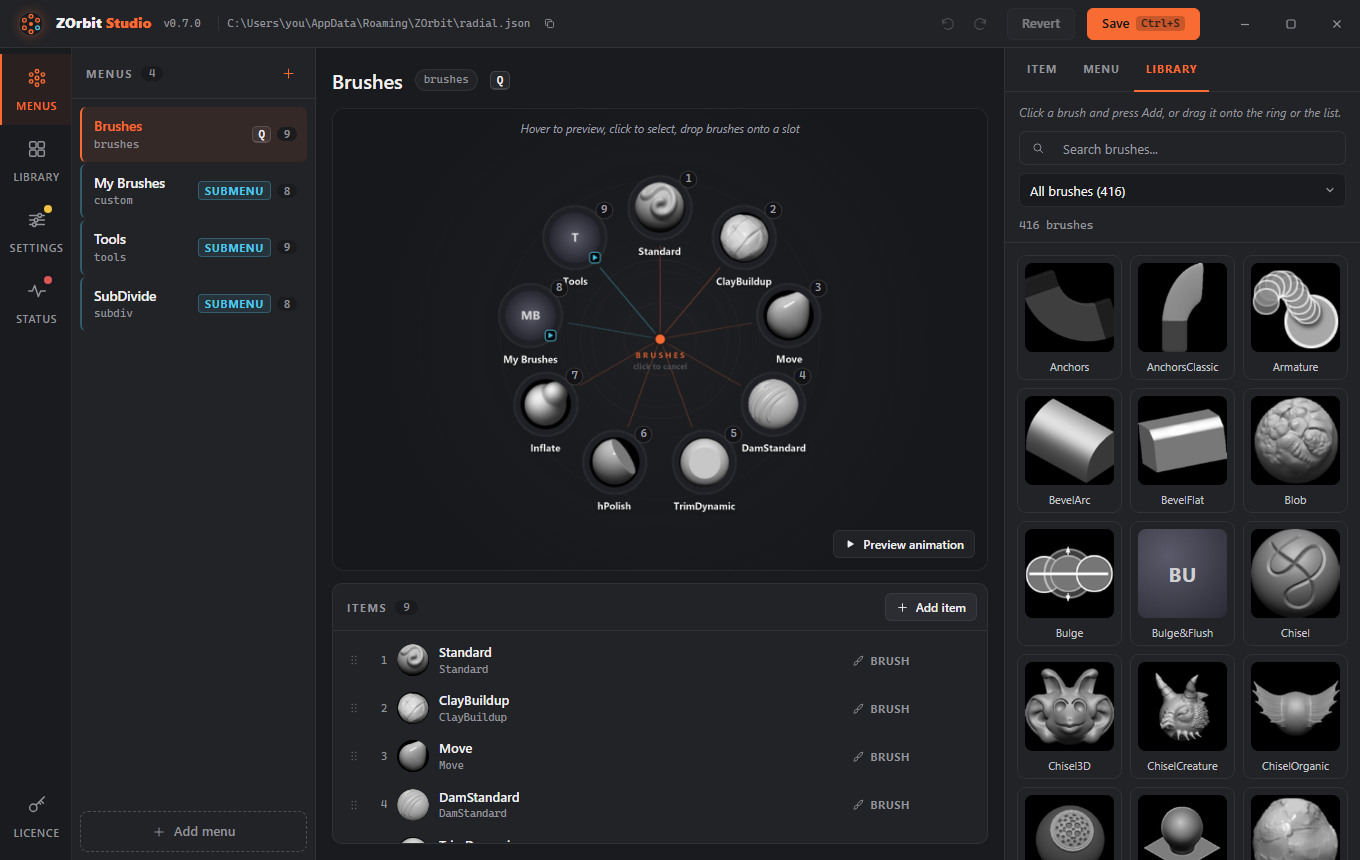Open the All brushes category dropdown
Image resolution: width=1360 pixels, height=860 pixels.
[1182, 191]
